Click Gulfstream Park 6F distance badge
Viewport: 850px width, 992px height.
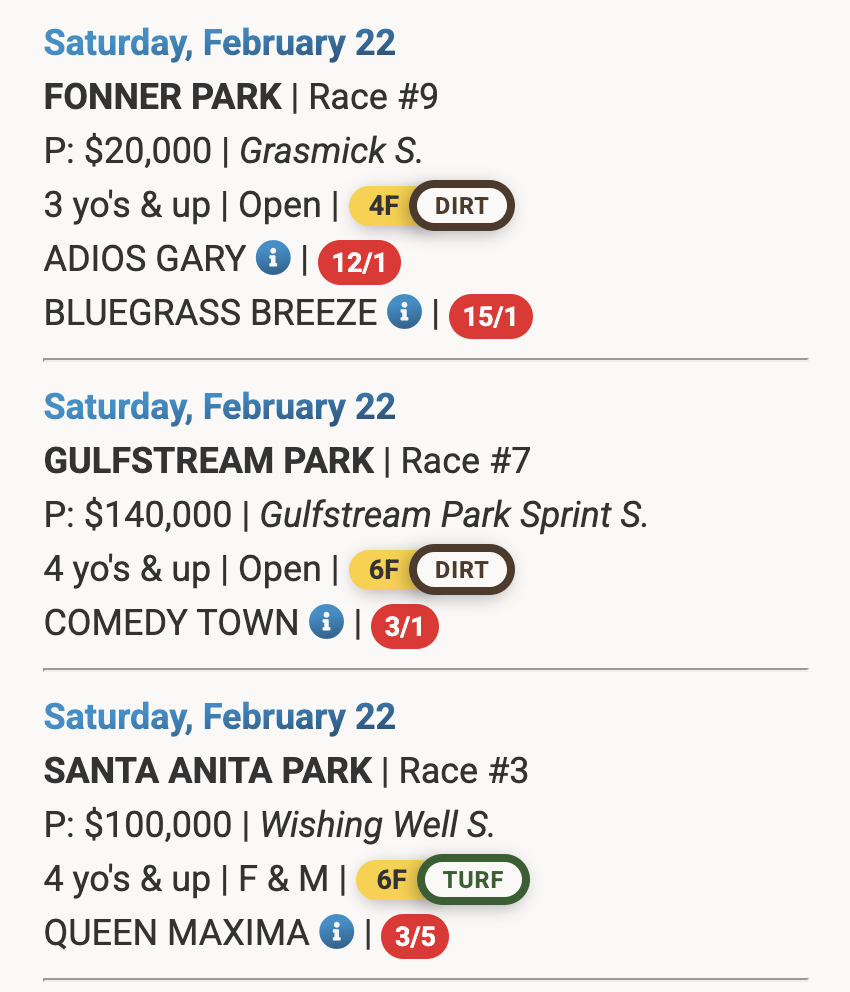[383, 569]
